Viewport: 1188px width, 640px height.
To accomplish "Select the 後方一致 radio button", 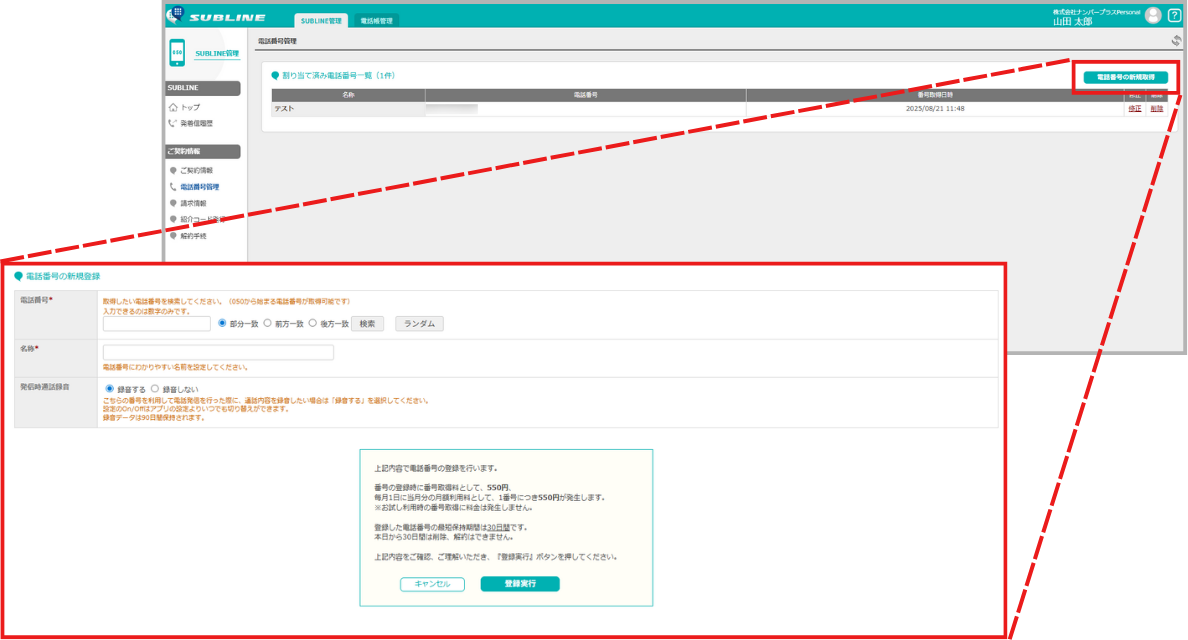I will 313,323.
